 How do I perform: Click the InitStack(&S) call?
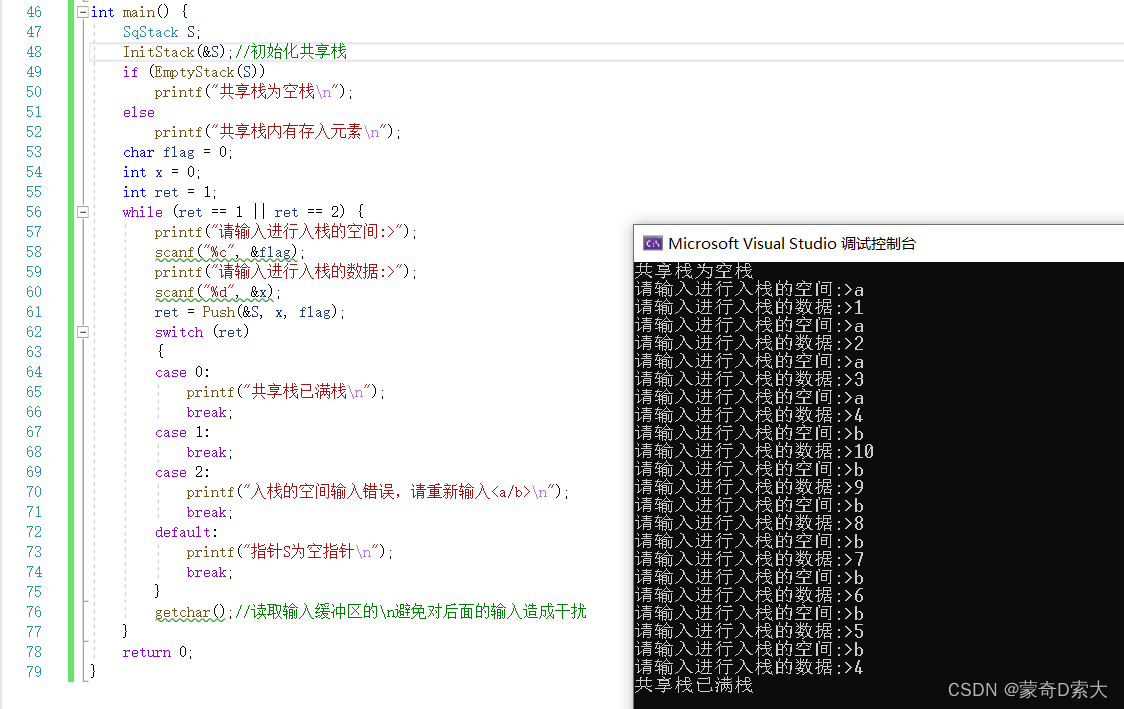click(x=176, y=52)
